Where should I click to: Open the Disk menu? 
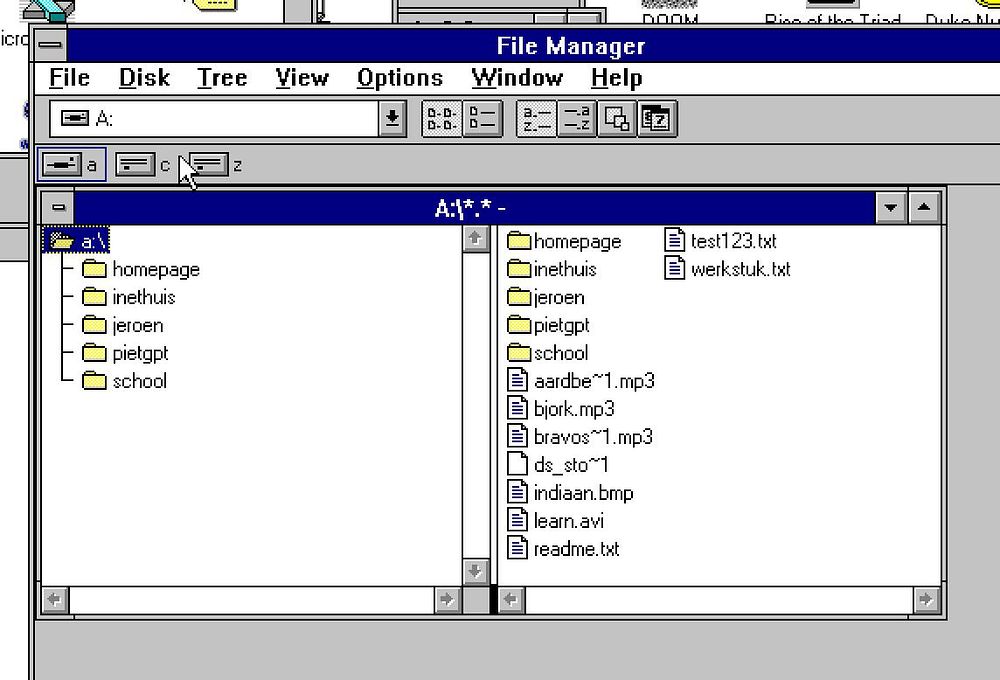(144, 78)
